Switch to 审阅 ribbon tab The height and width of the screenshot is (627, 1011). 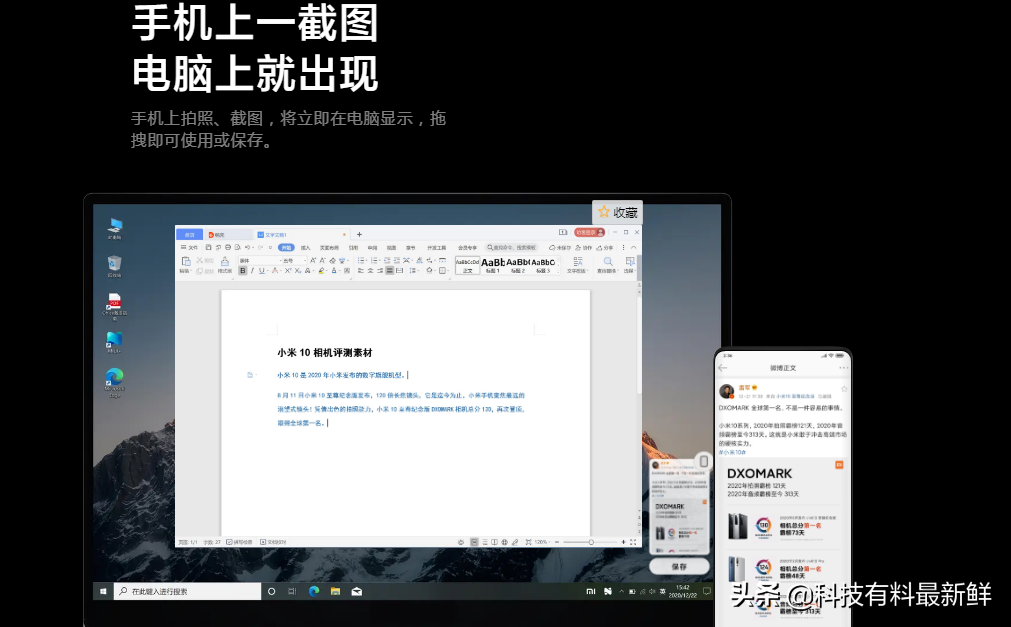372,248
